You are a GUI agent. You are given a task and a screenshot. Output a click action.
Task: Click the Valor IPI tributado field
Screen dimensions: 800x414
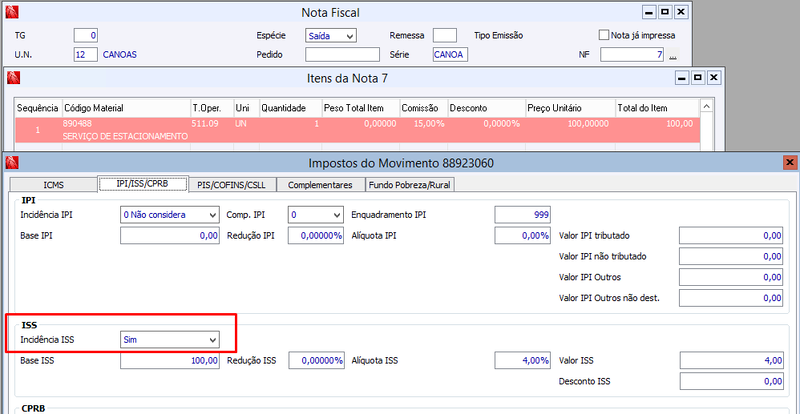click(x=731, y=235)
